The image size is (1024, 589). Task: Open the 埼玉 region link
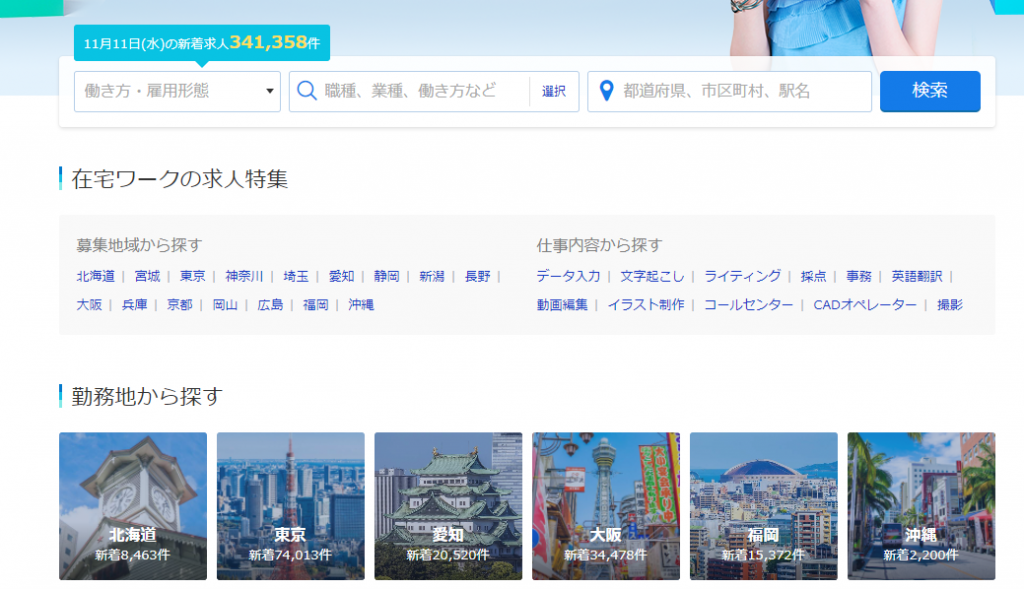[x=296, y=276]
